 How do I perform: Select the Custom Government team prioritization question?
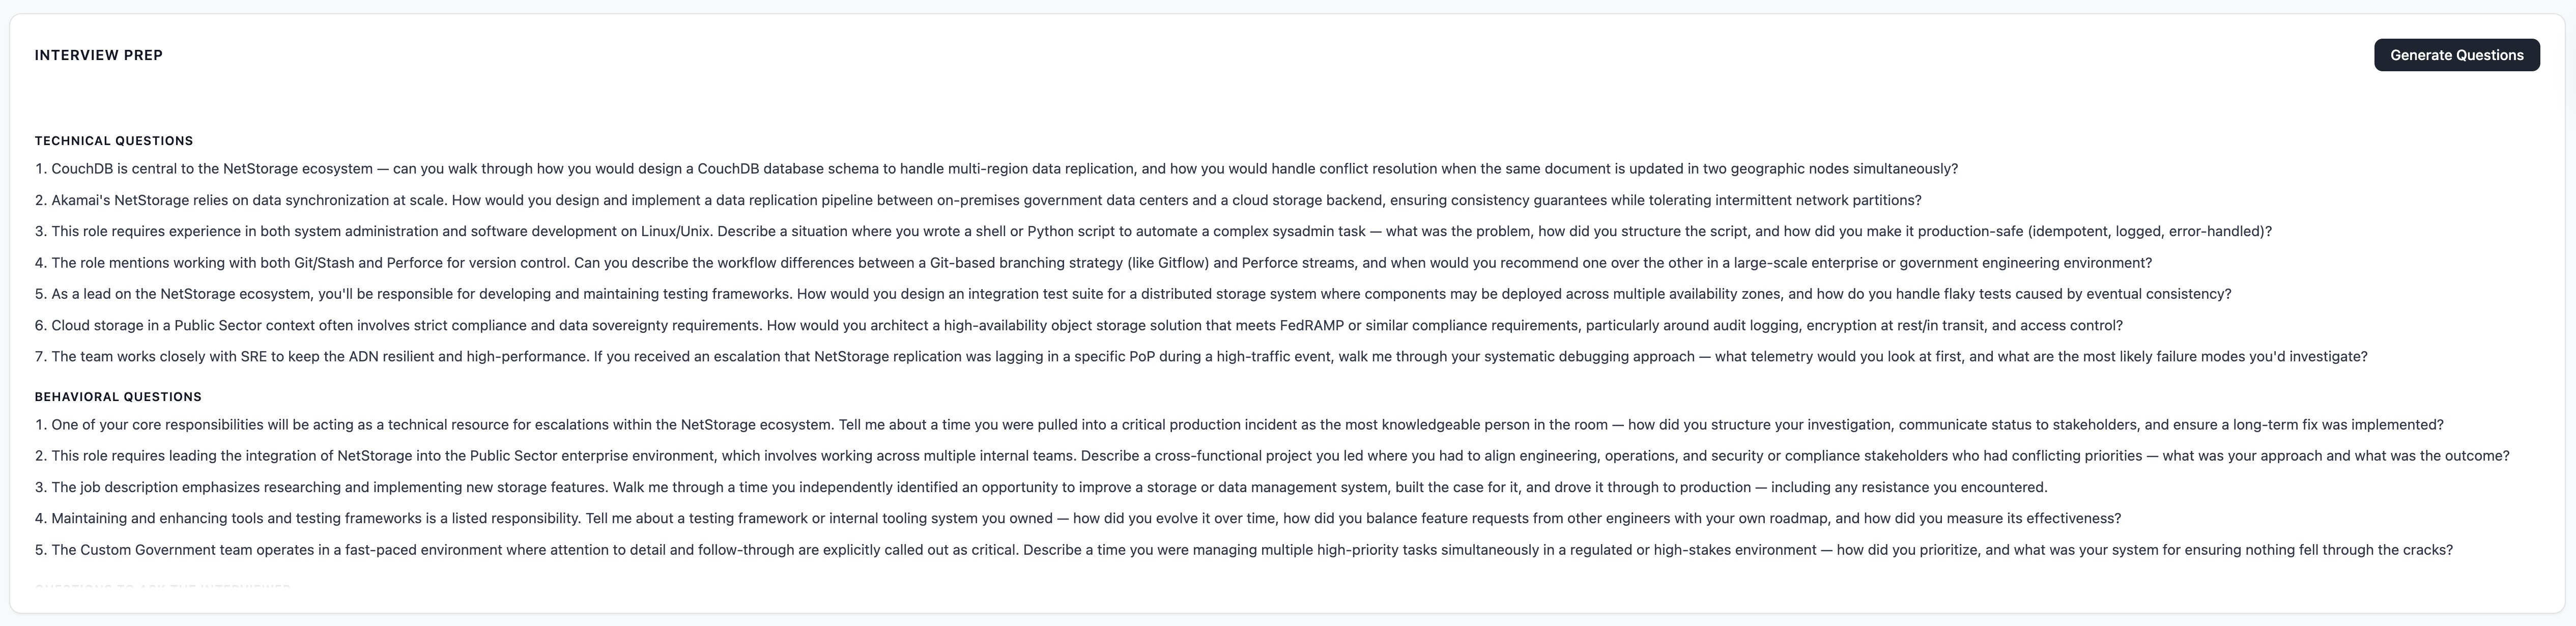1244,550
